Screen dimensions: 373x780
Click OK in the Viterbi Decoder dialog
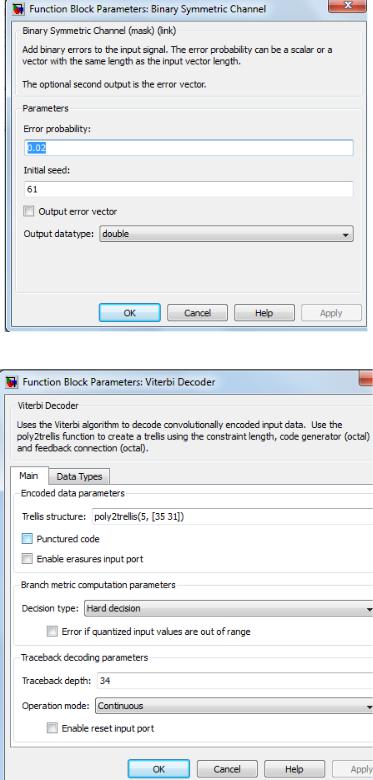point(159,769)
